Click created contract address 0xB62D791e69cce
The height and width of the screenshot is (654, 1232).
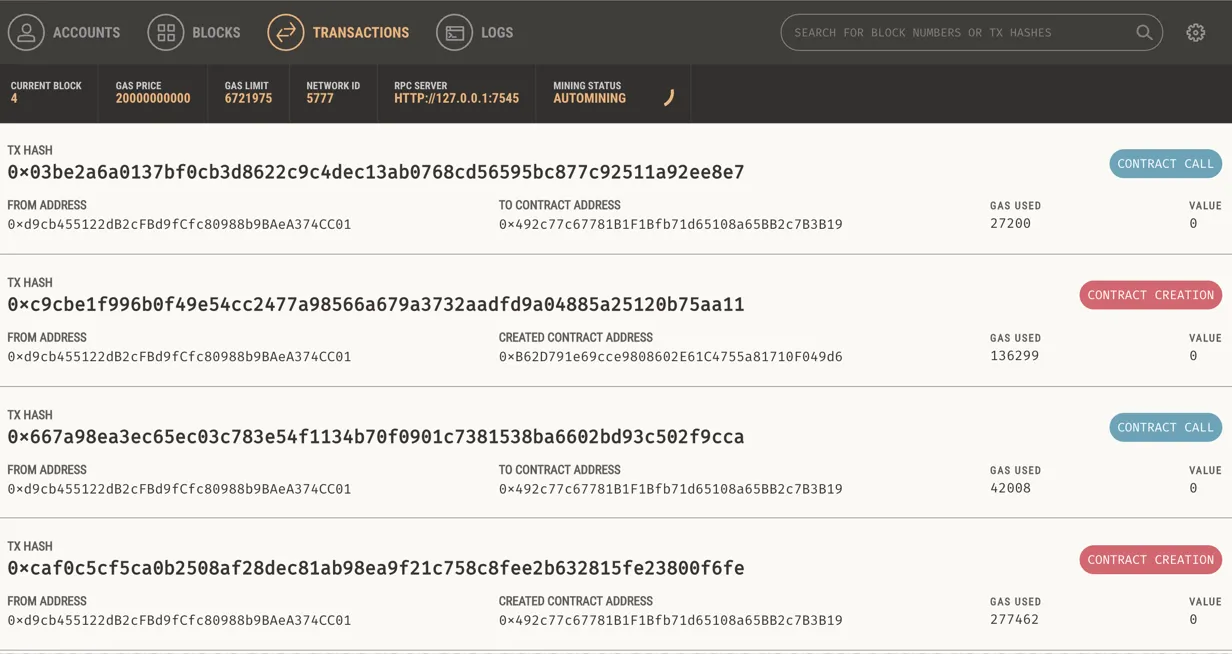pos(671,356)
